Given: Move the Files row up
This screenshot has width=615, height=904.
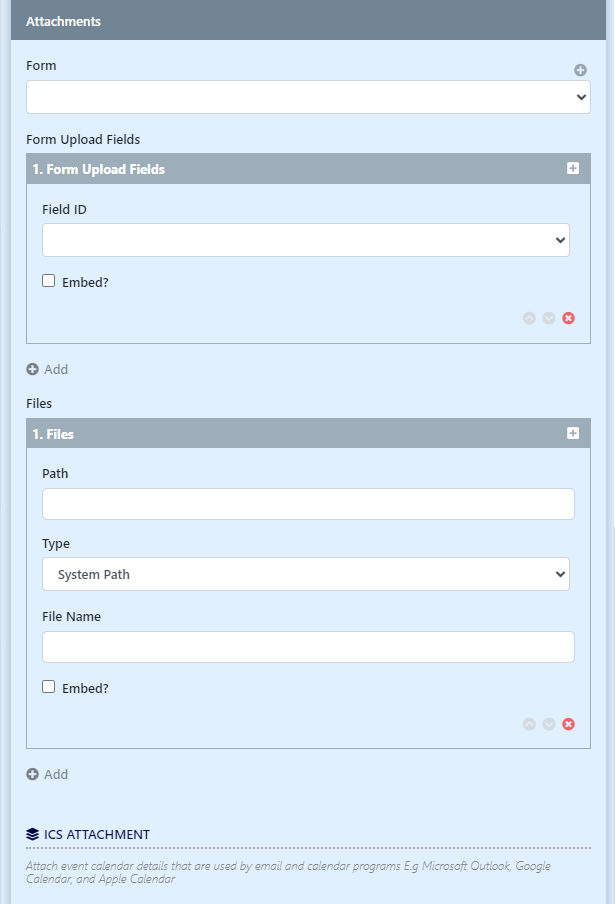Looking at the screenshot, I should tap(529, 724).
